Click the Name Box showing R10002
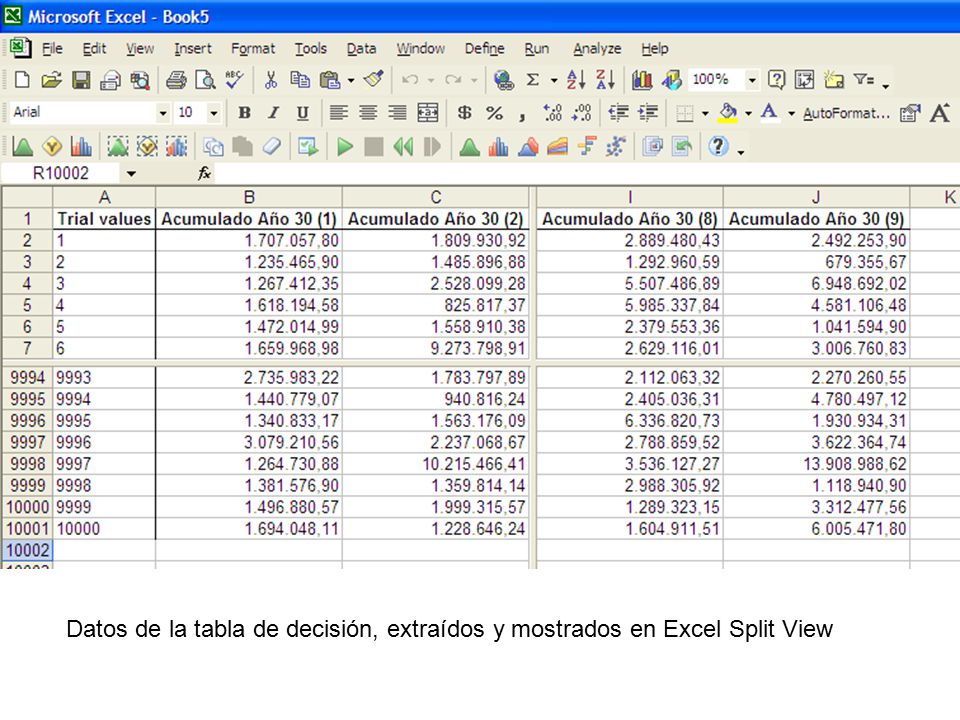Image resolution: width=960 pixels, height=720 pixels. [x=61, y=174]
